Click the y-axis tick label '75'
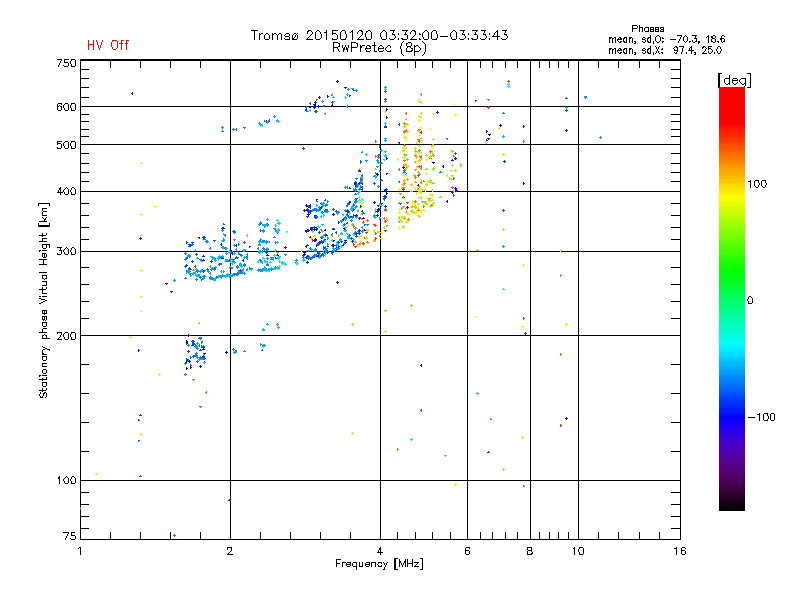This screenshot has height=600, width=800. [x=70, y=536]
